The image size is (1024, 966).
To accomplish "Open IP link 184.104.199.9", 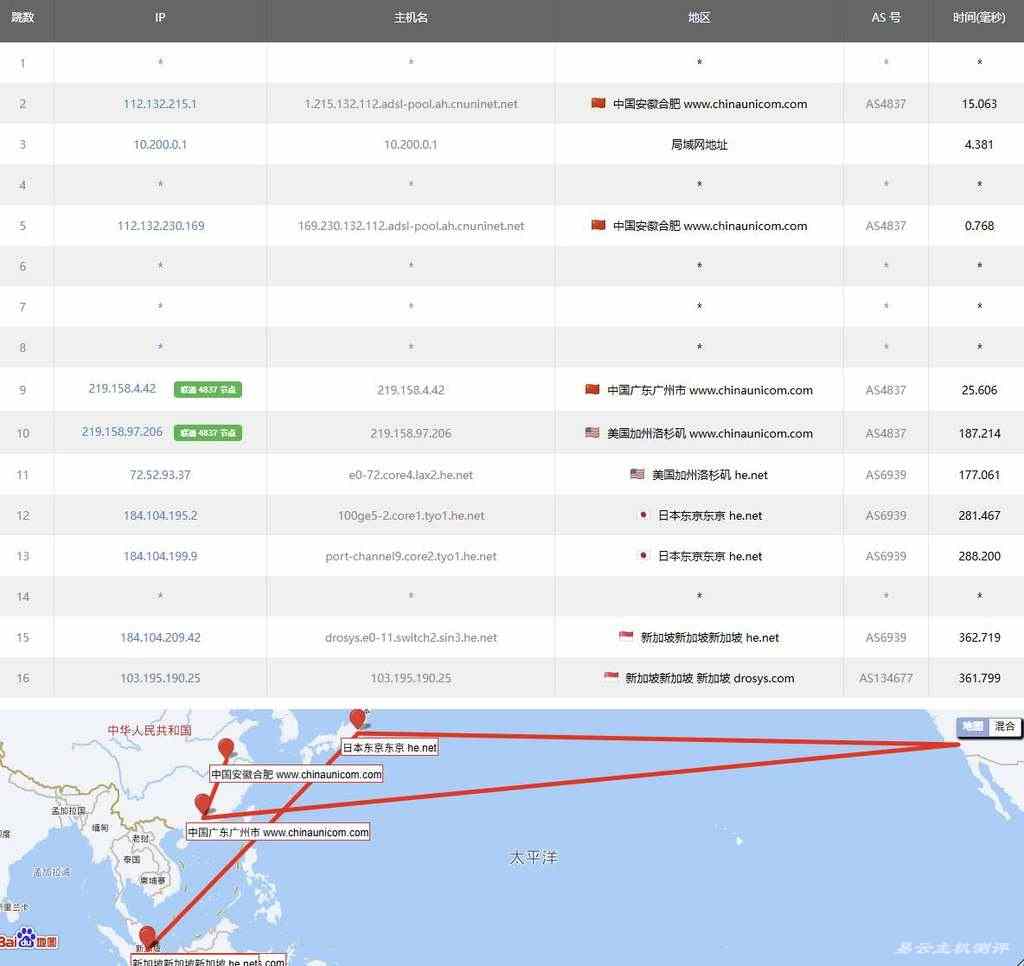I will click(160, 556).
